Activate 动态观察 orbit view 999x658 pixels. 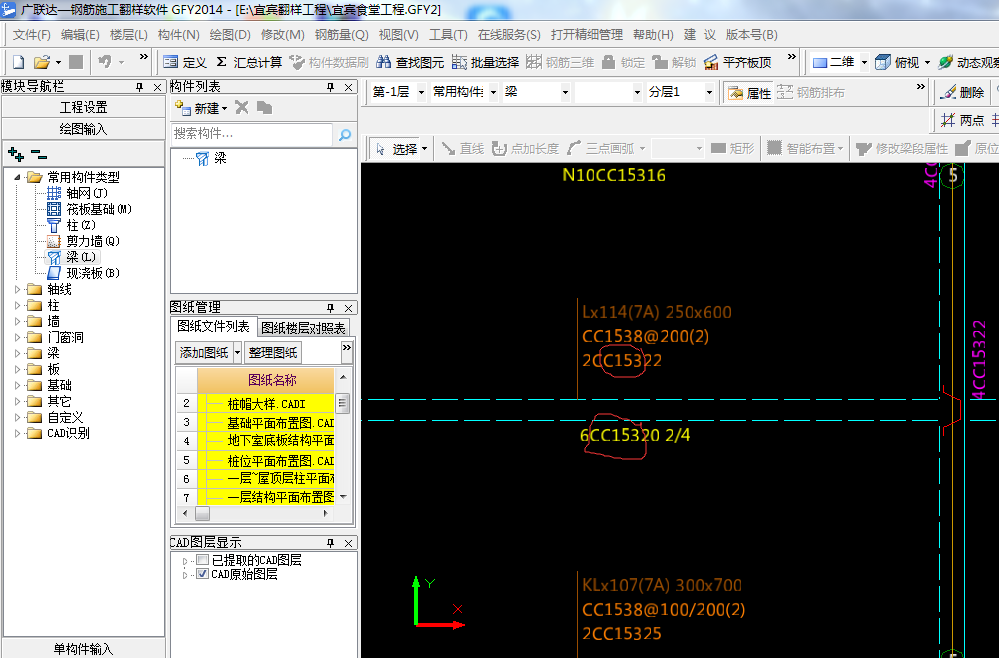tap(968, 62)
